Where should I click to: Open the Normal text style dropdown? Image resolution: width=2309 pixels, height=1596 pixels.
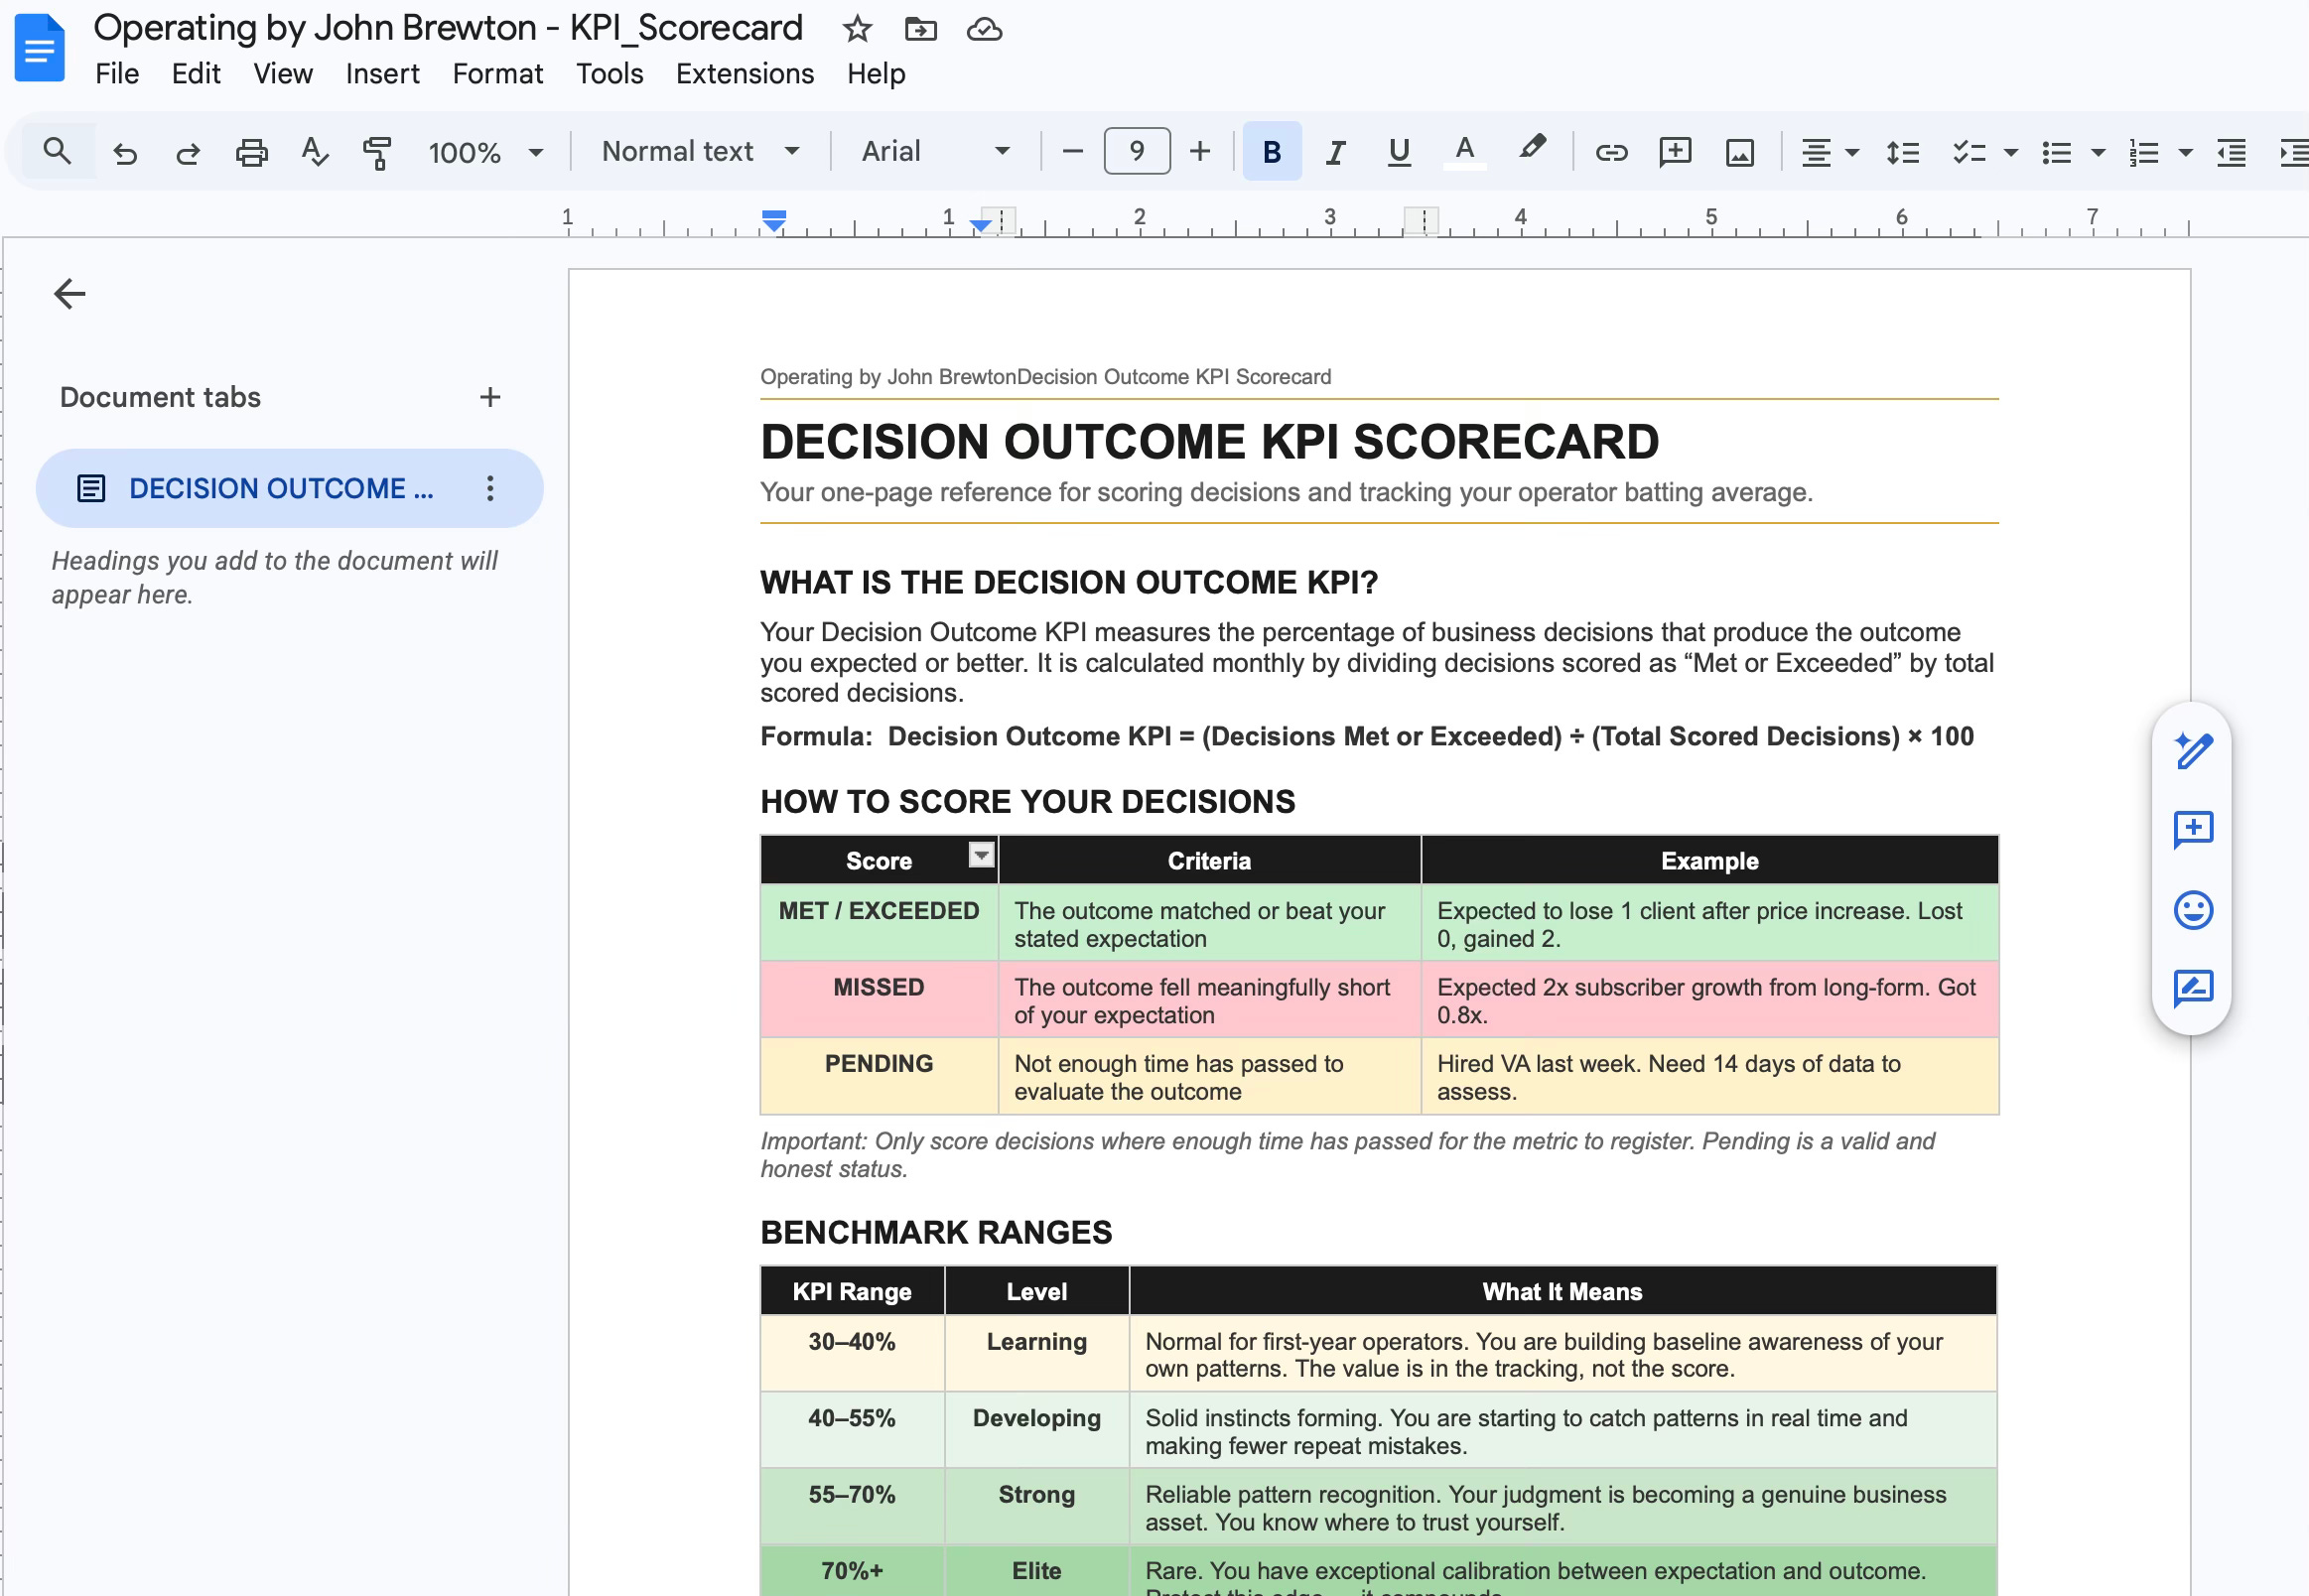(x=700, y=152)
